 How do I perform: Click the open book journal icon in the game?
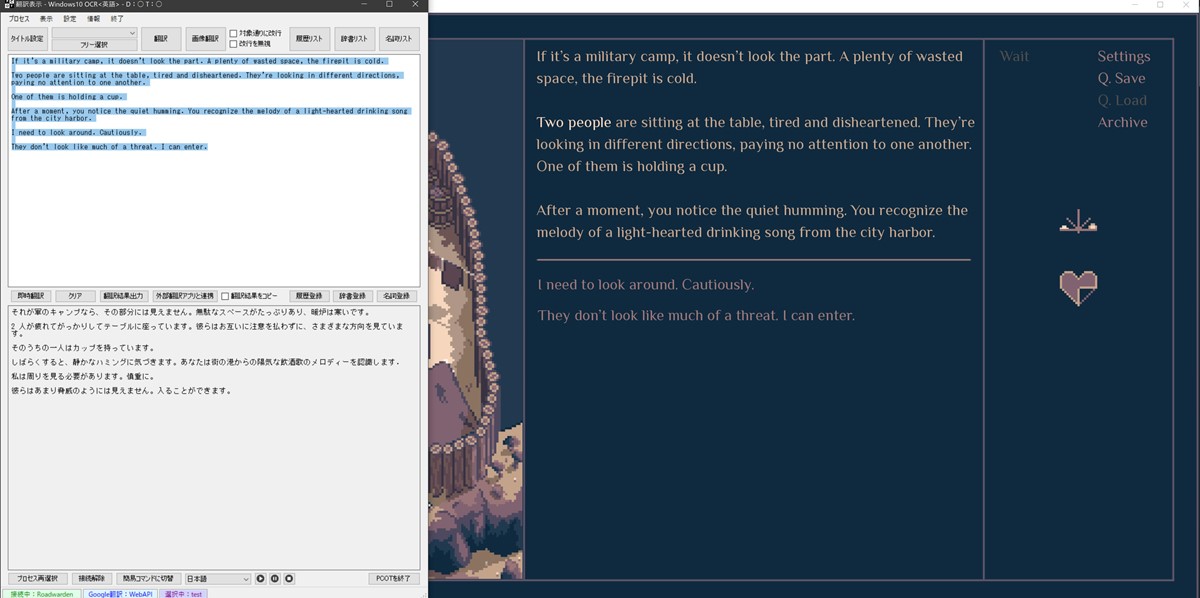click(1078, 223)
